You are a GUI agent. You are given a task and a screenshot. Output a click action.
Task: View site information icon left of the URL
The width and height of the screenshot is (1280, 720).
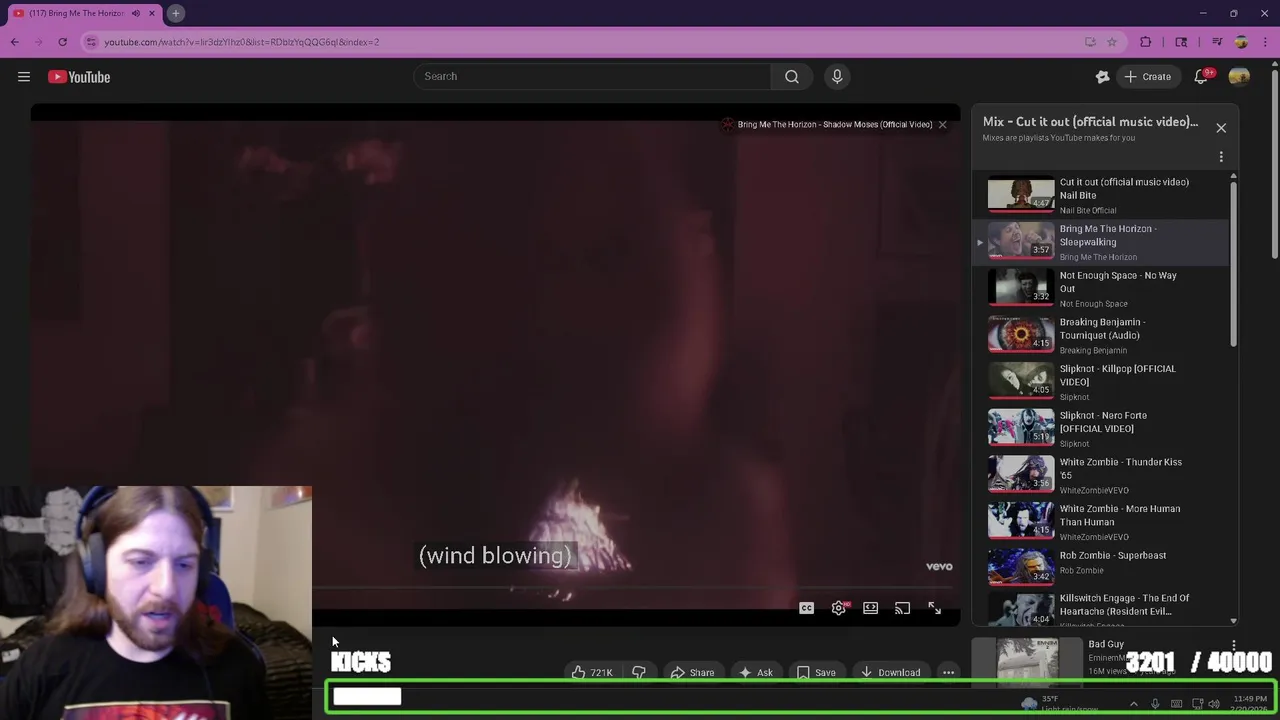(91, 42)
